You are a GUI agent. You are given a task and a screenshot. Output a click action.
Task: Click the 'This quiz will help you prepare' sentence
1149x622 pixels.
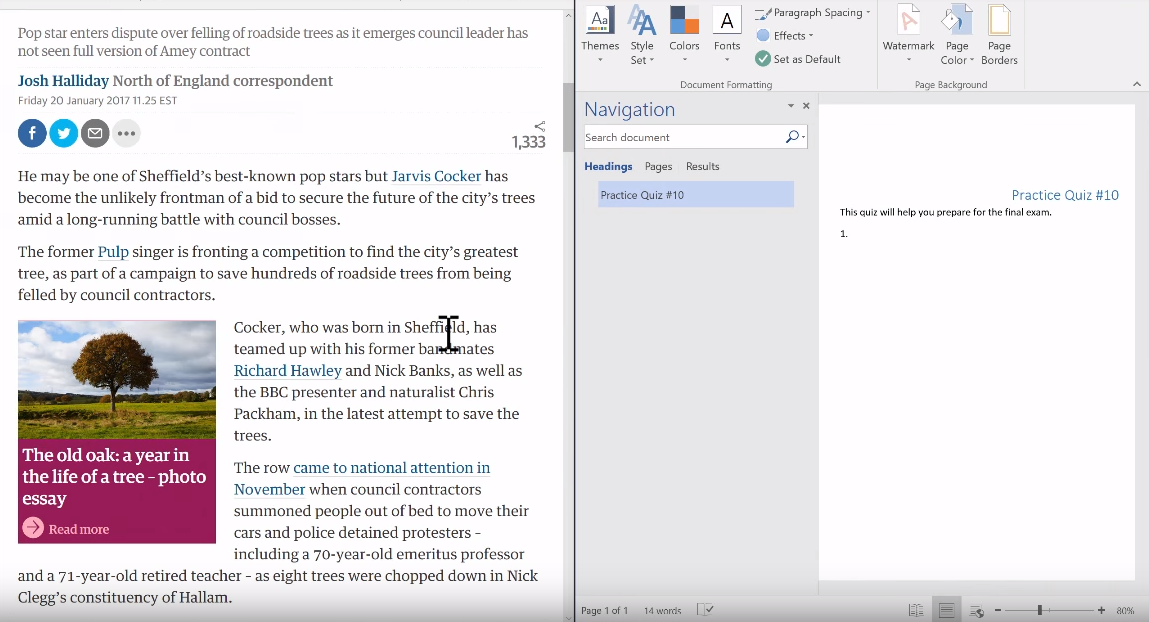(945, 212)
